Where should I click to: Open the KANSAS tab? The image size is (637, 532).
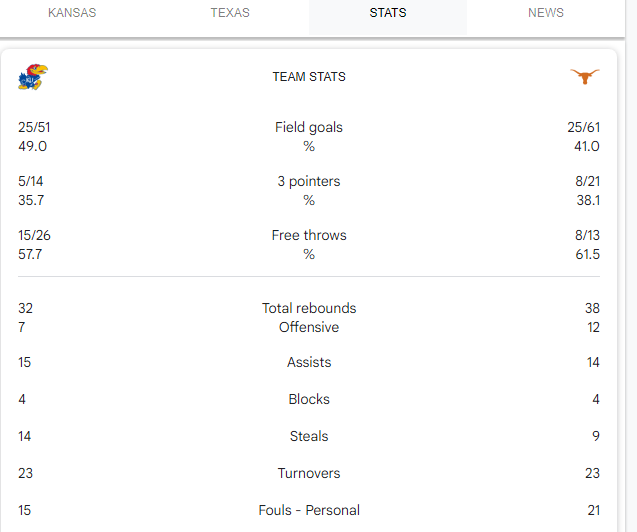point(71,13)
